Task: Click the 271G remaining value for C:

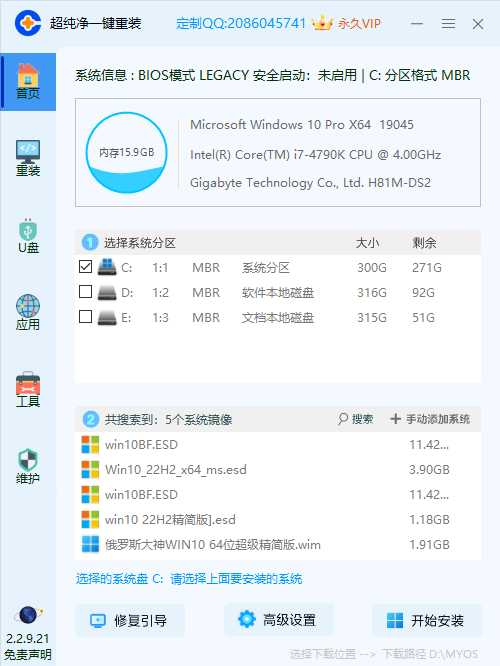Action: 427,268
